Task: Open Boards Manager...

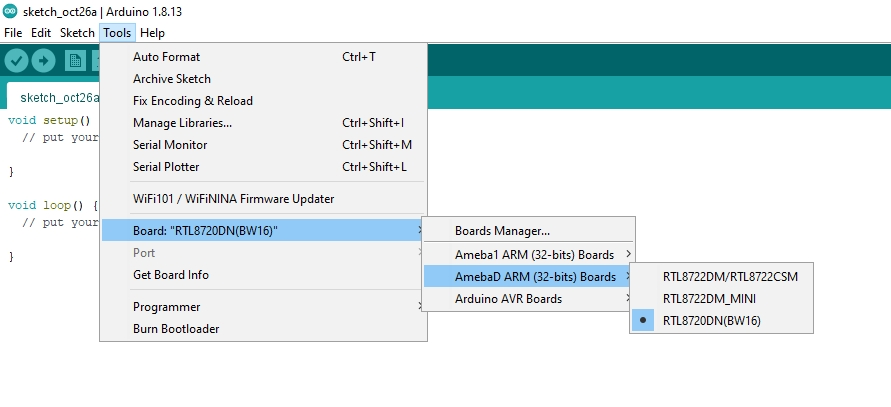Action: (x=528, y=231)
